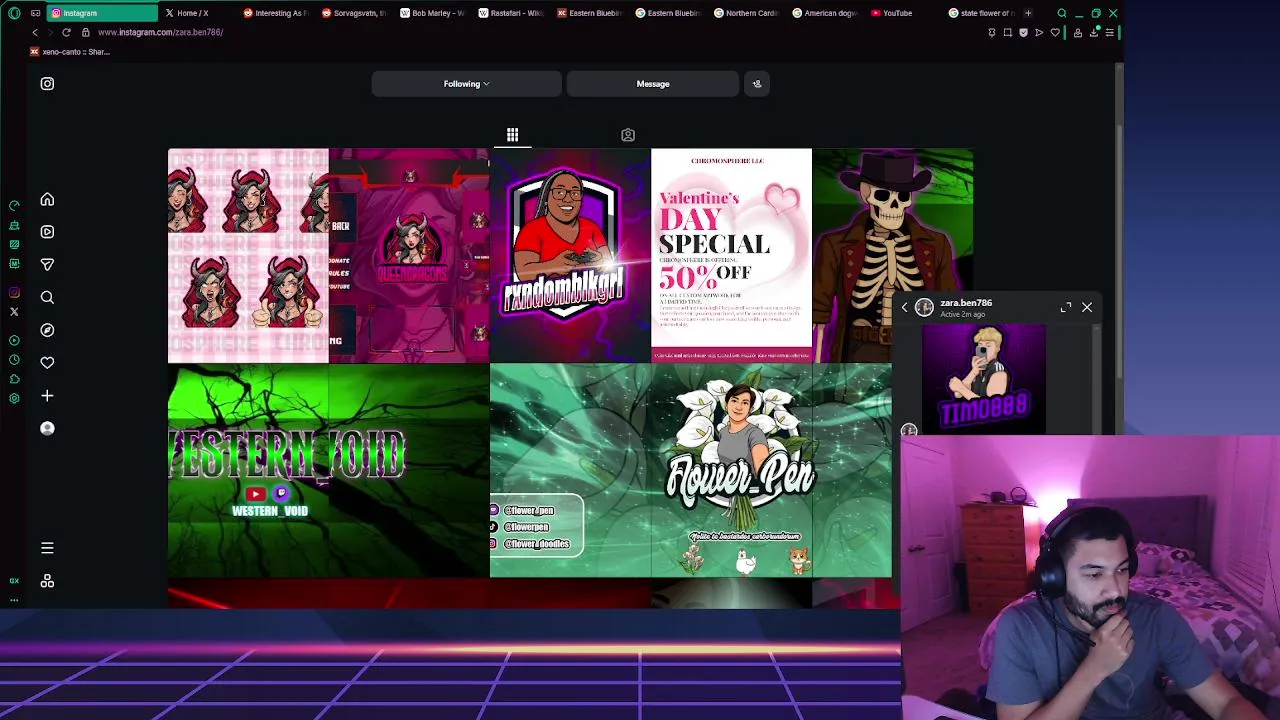Open Opera sidebar extensions cube icon
This screenshot has width=1280, height=720.
pyautogui.click(x=14, y=379)
